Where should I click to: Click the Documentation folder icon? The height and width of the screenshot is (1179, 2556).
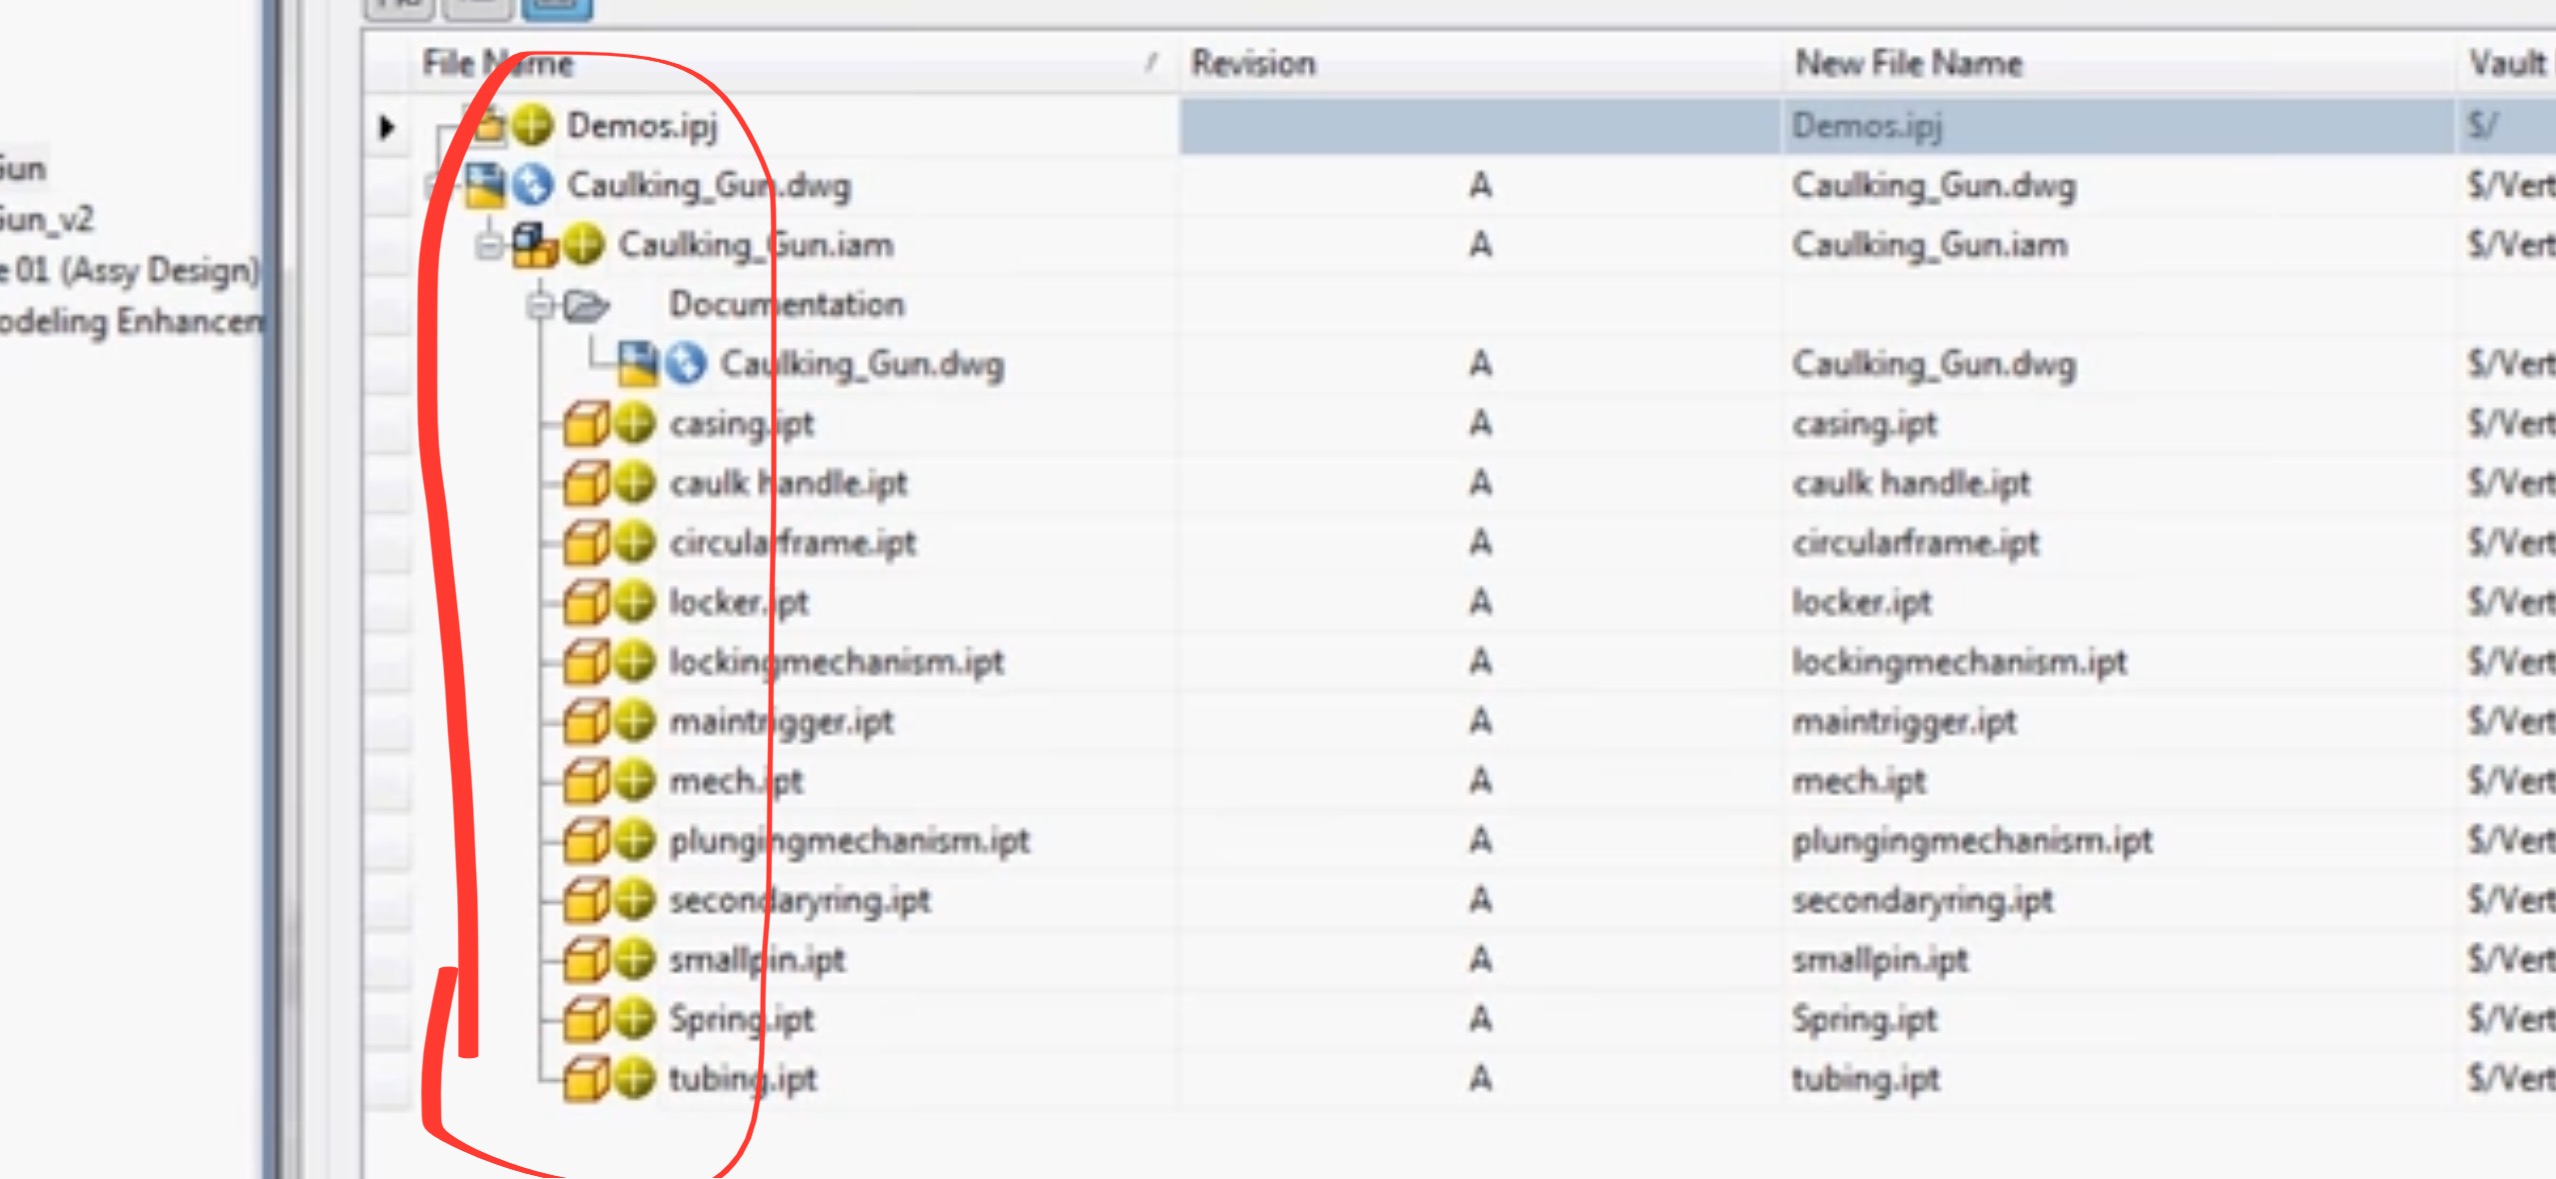coord(588,304)
